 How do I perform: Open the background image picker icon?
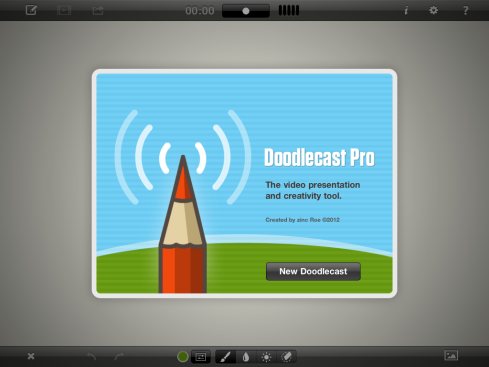(x=451, y=355)
